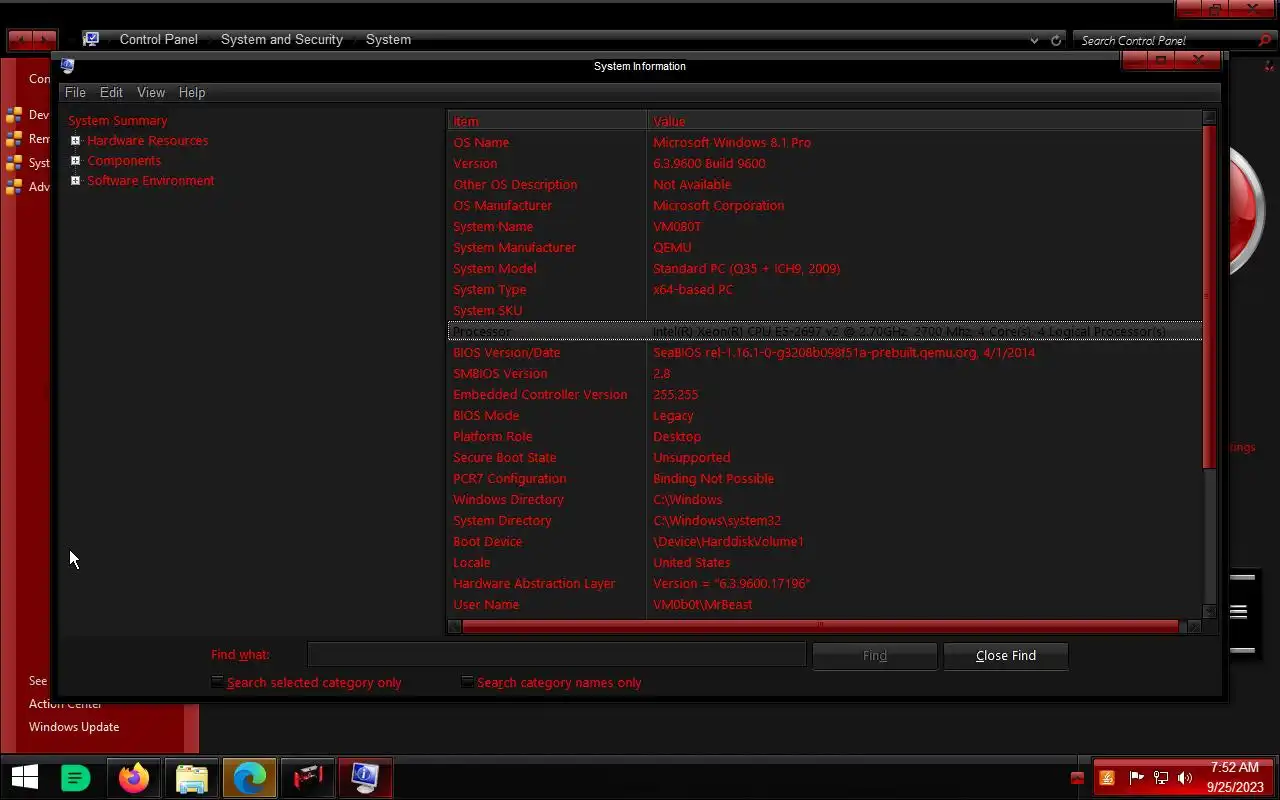Select the 'User Name' row

tap(824, 604)
